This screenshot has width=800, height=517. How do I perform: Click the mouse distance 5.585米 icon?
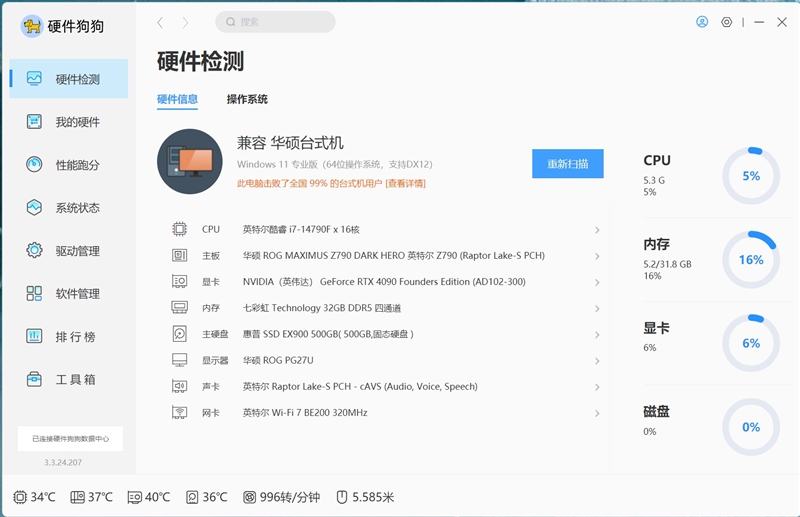[342, 497]
